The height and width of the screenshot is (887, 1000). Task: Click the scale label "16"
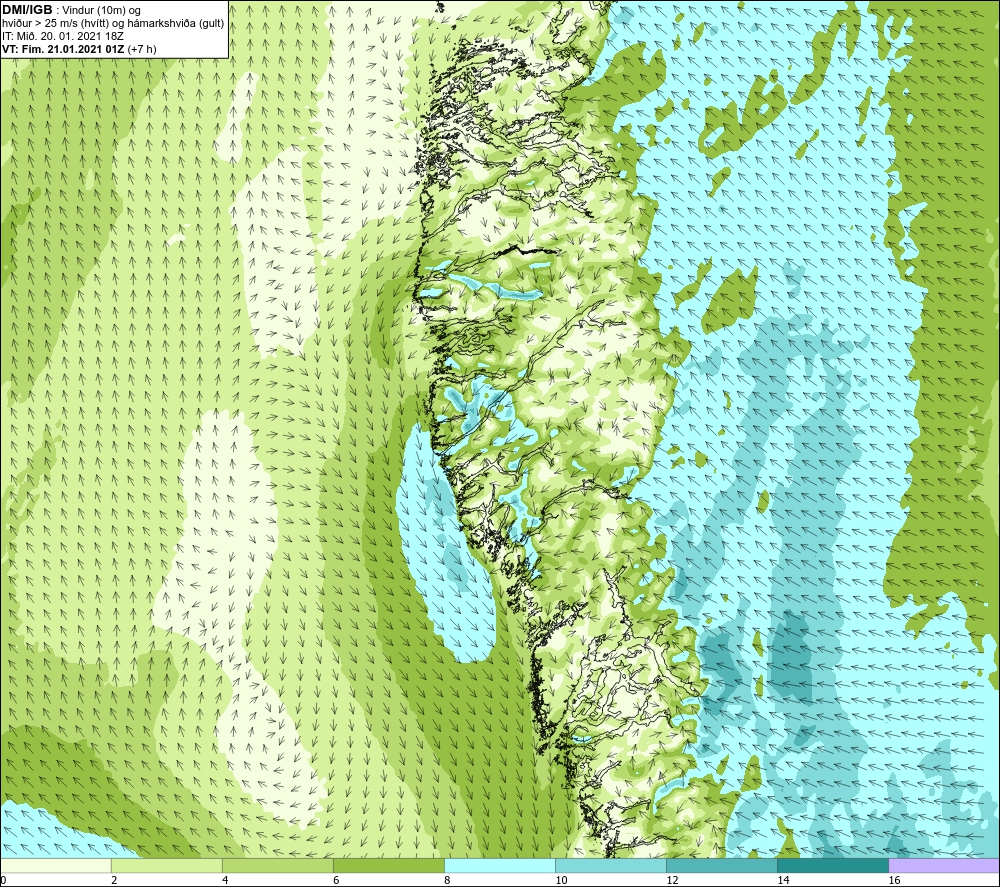click(x=893, y=881)
